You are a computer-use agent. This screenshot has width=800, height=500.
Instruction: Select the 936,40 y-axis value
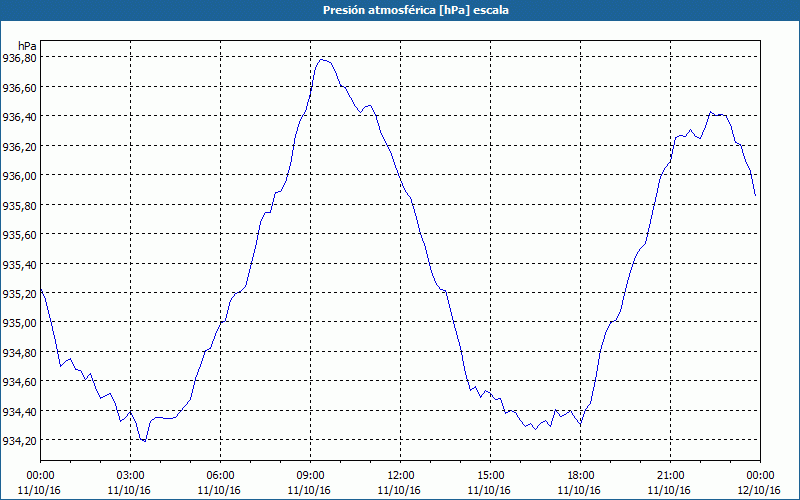(x=19, y=117)
